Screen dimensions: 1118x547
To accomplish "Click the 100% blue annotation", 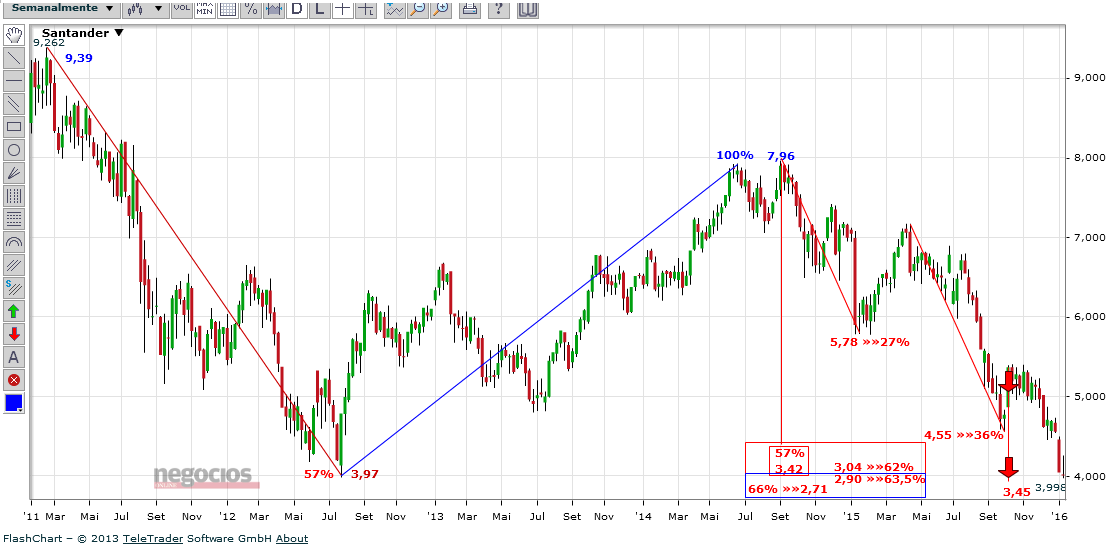I will (x=735, y=155).
